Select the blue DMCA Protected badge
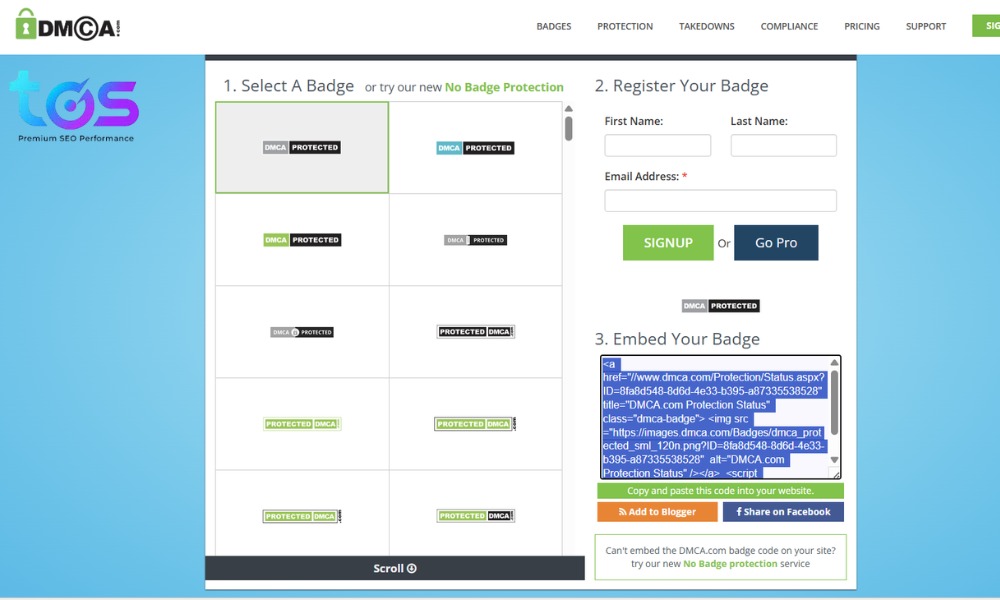This screenshot has height=600, width=1000. click(475, 148)
